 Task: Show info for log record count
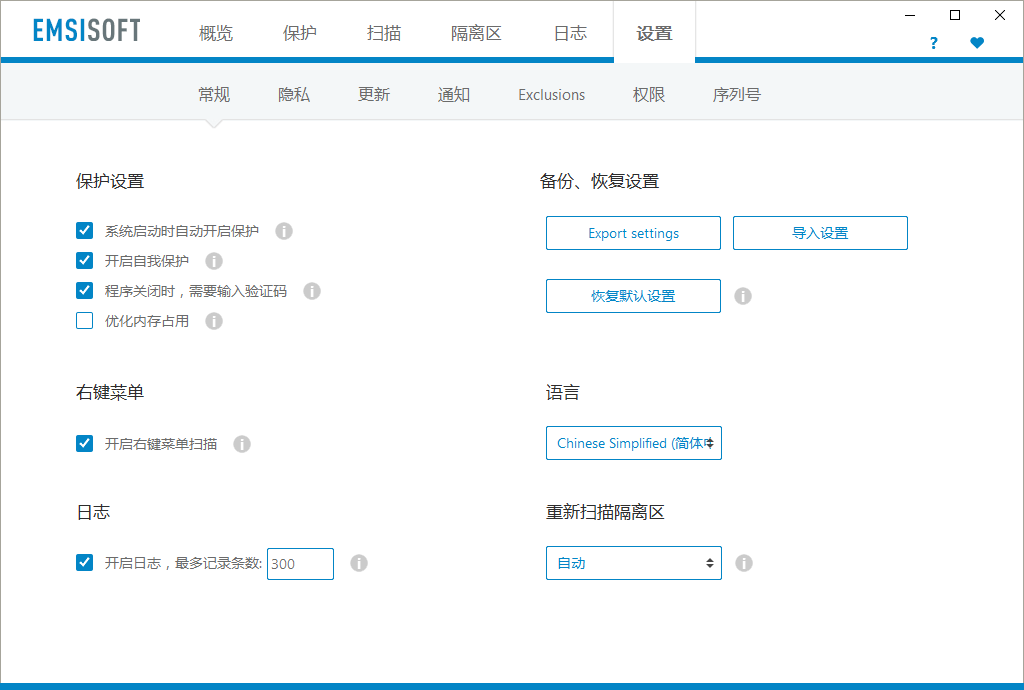point(359,563)
